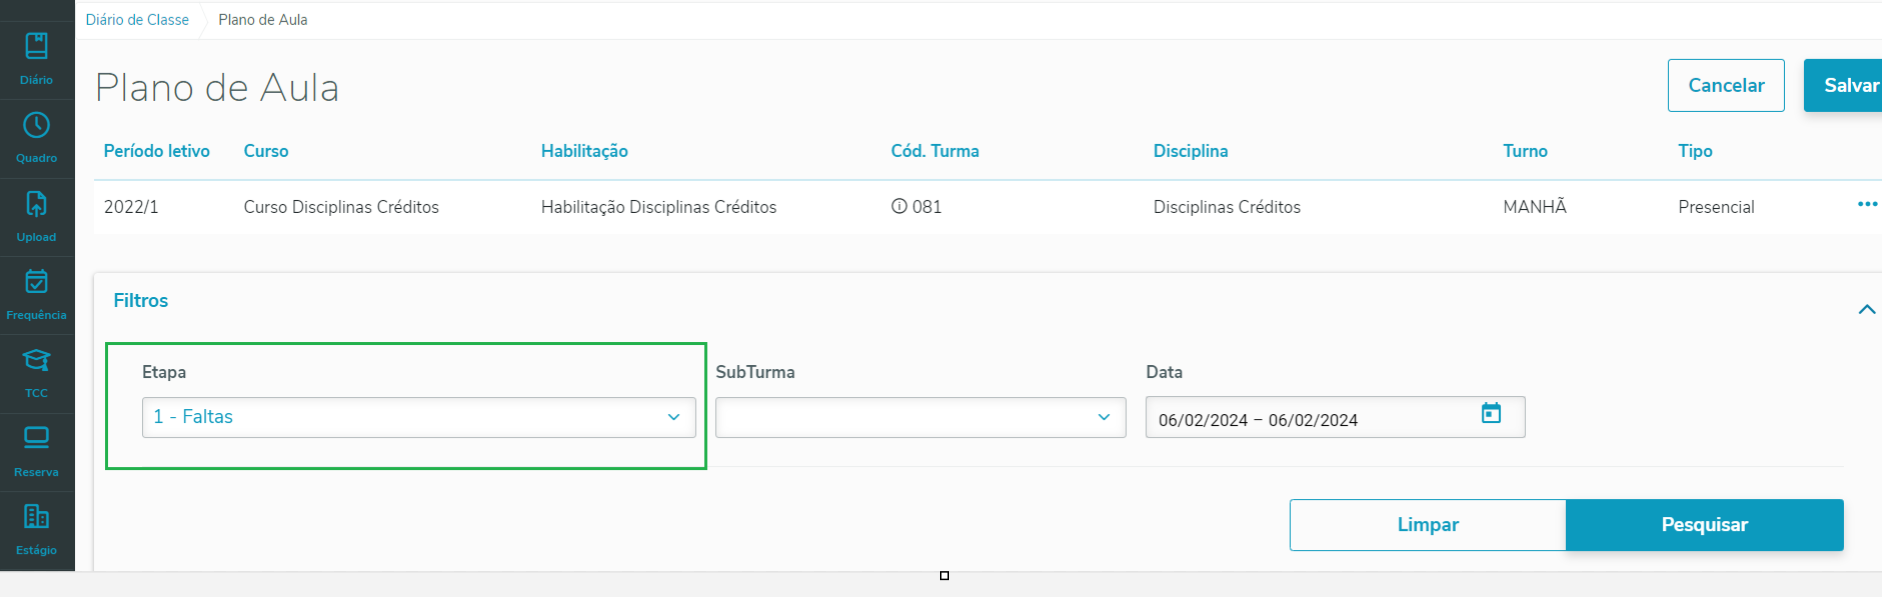The image size is (1882, 597).
Task: Open the Diário sidebar icon
Action: (x=36, y=46)
